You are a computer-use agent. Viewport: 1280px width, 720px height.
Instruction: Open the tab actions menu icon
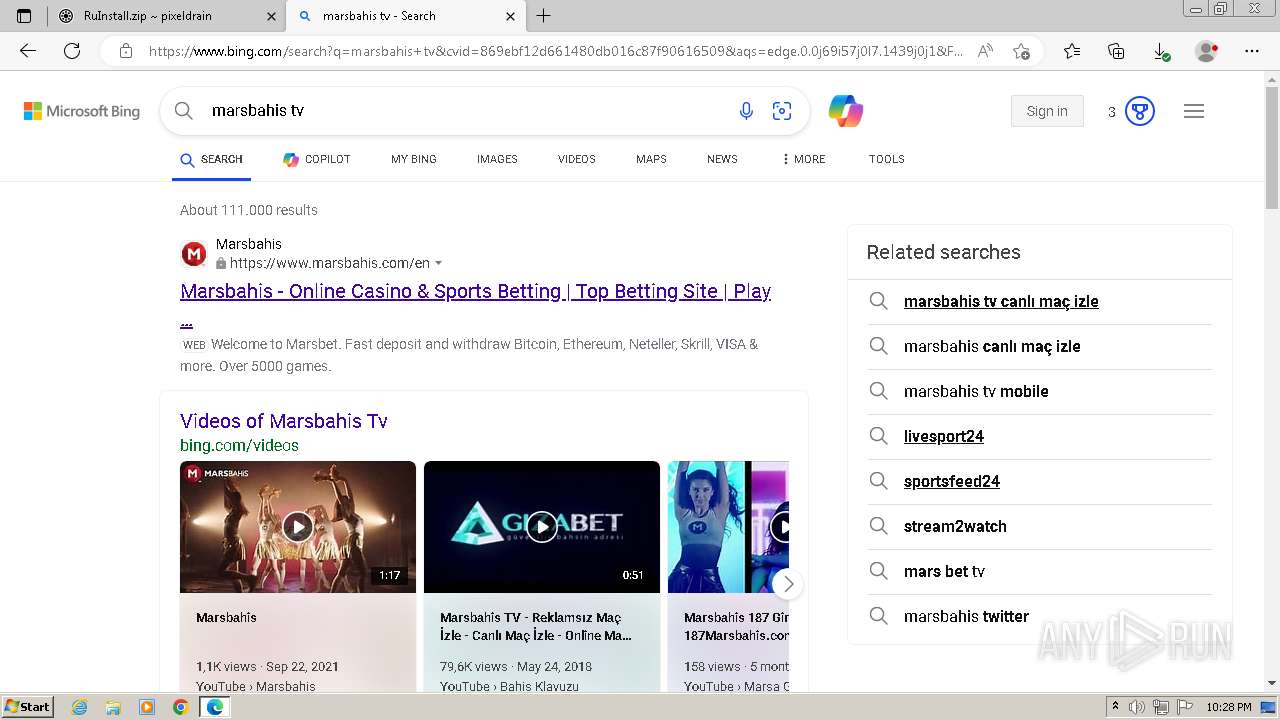click(24, 16)
